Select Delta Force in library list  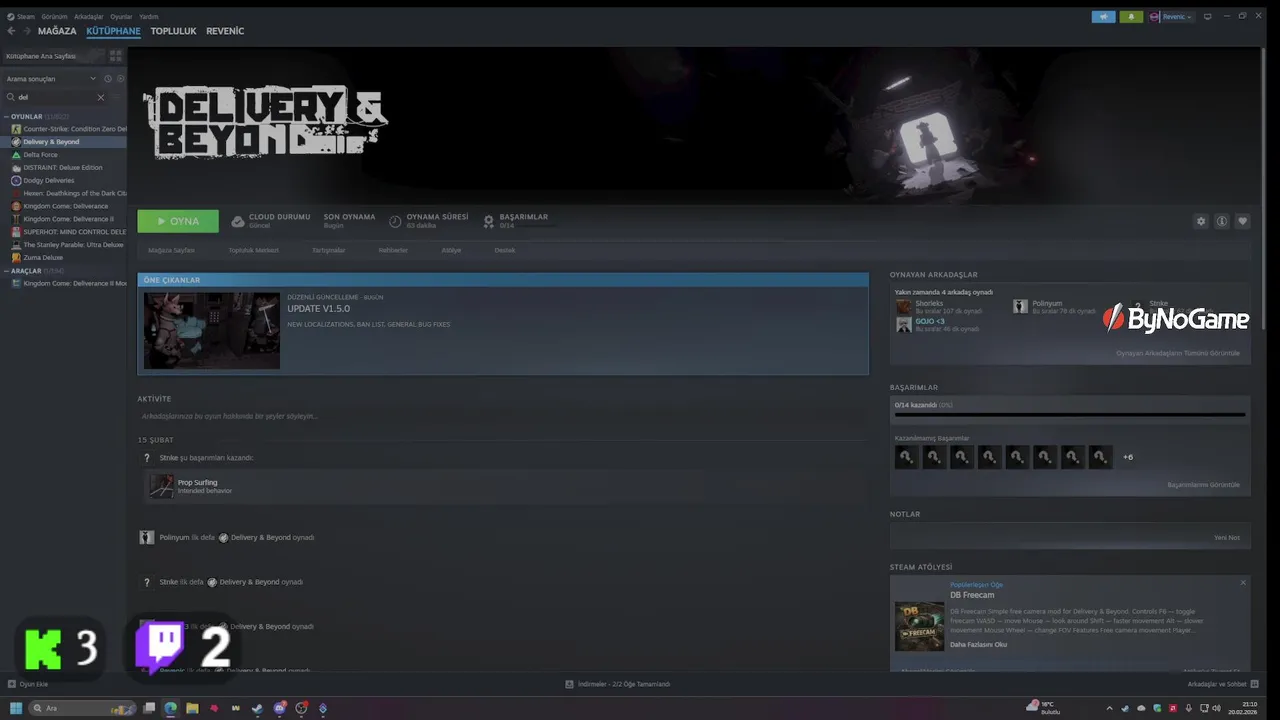coord(65,155)
